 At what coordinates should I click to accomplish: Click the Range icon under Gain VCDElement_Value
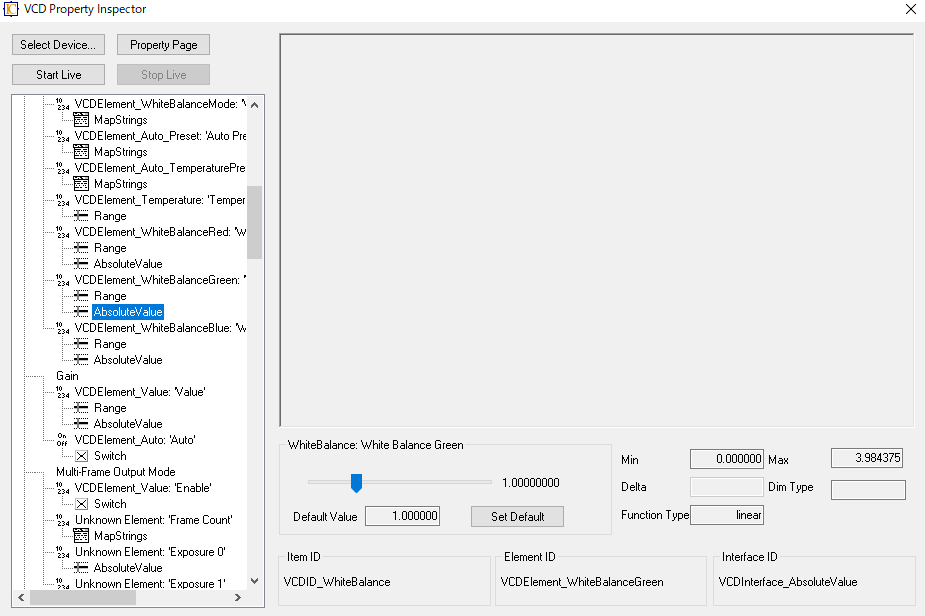click(x=81, y=408)
